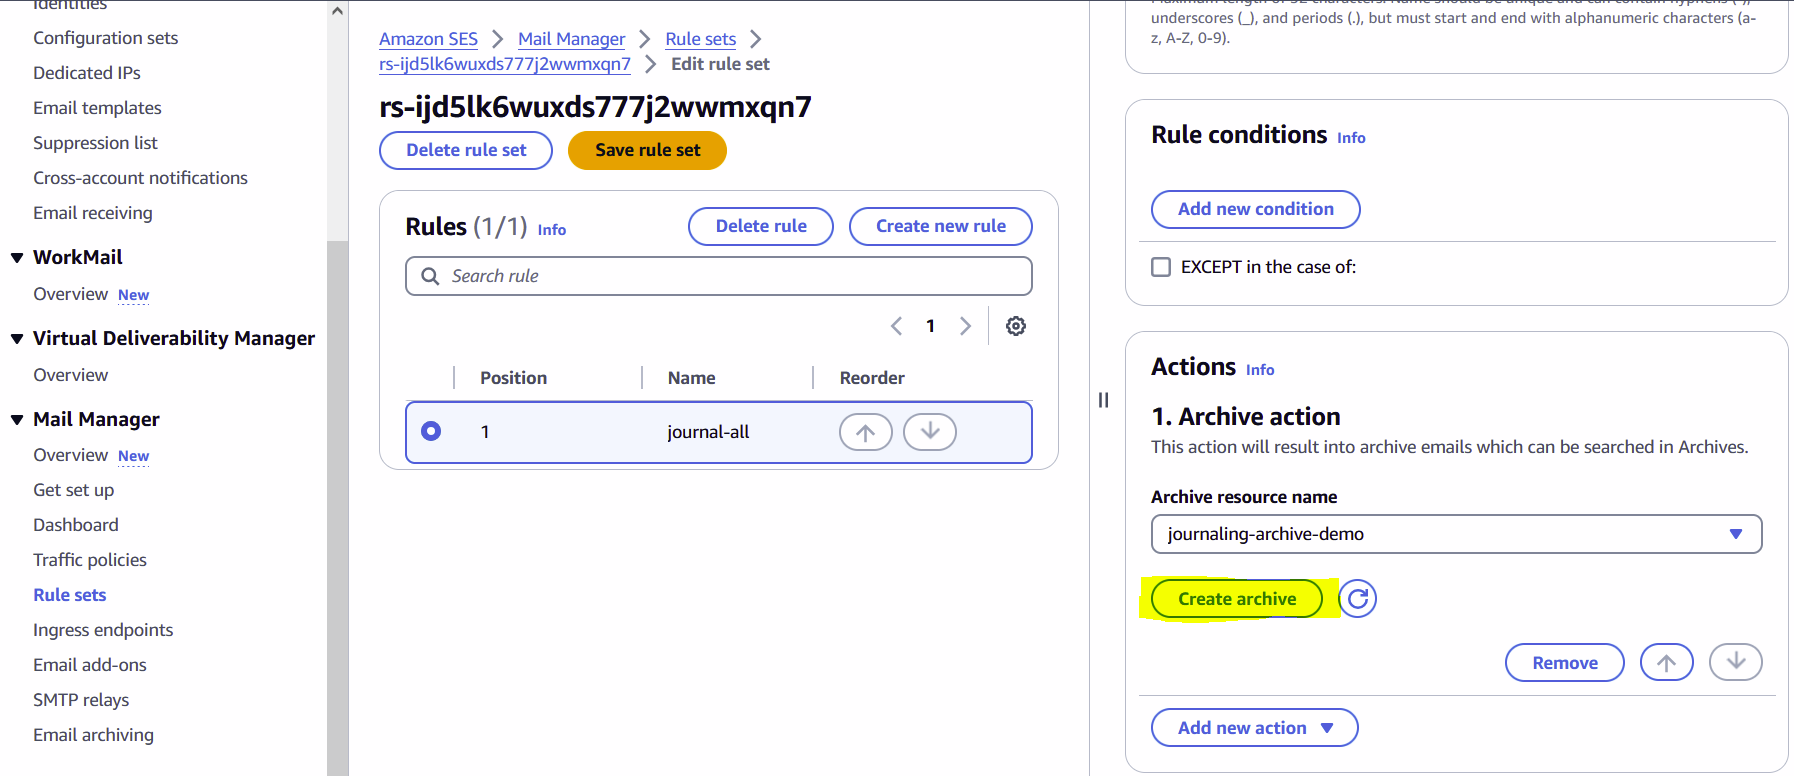
Task: Open Info link next to Actions
Action: tap(1260, 370)
